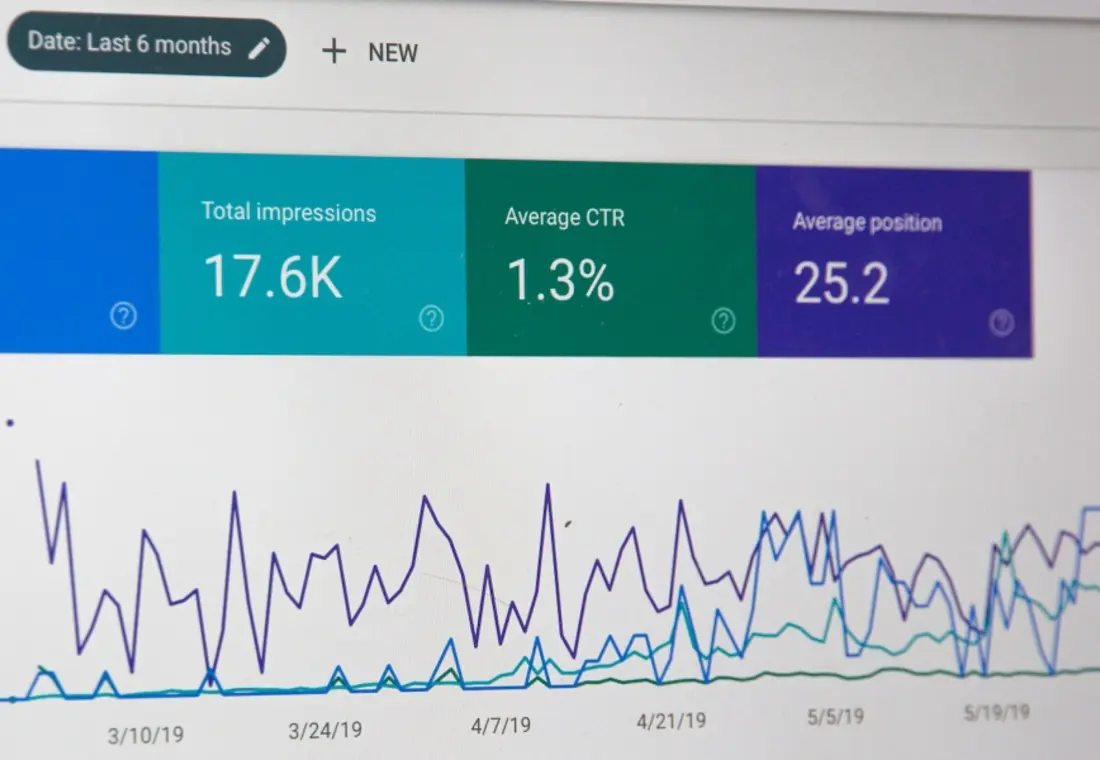This screenshot has height=760, width=1100.
Task: Click the NEW filter label
Action: coord(393,53)
